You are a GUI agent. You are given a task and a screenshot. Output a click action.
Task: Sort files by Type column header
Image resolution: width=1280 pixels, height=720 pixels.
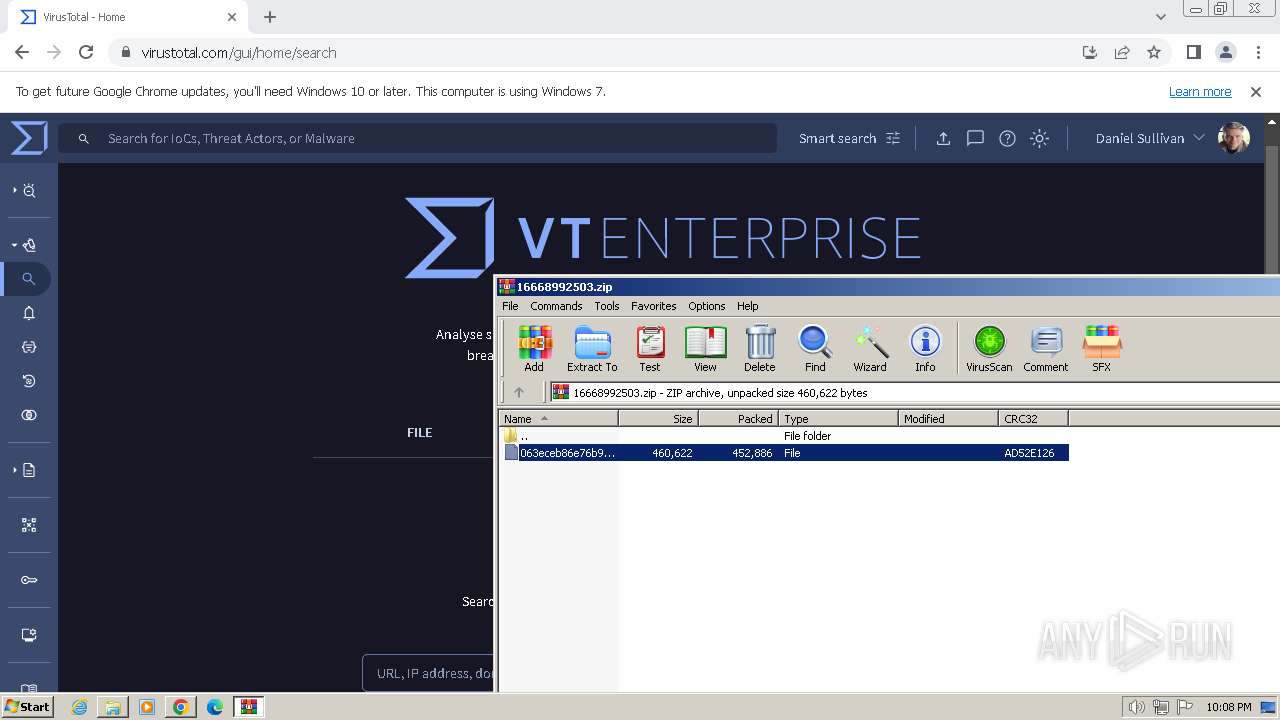pyautogui.click(x=838, y=419)
